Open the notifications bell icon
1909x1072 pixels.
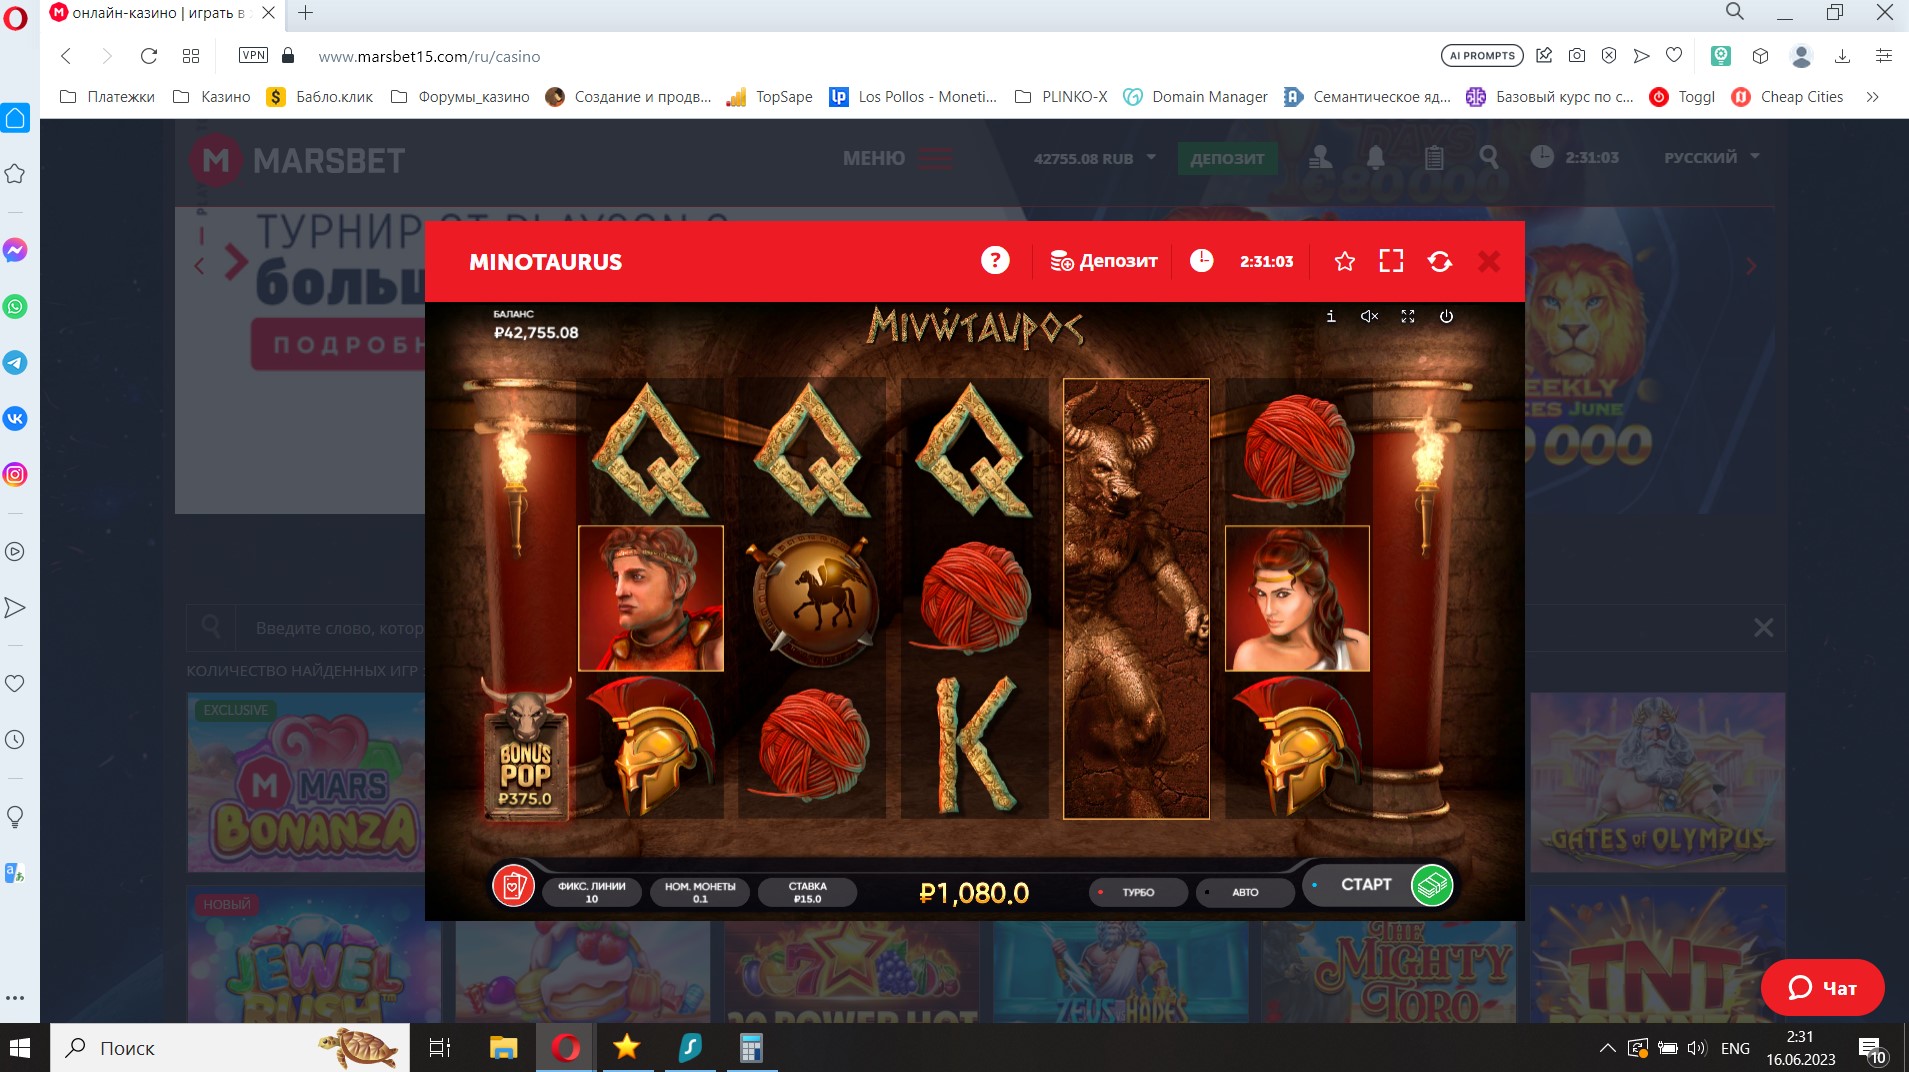coord(1377,157)
